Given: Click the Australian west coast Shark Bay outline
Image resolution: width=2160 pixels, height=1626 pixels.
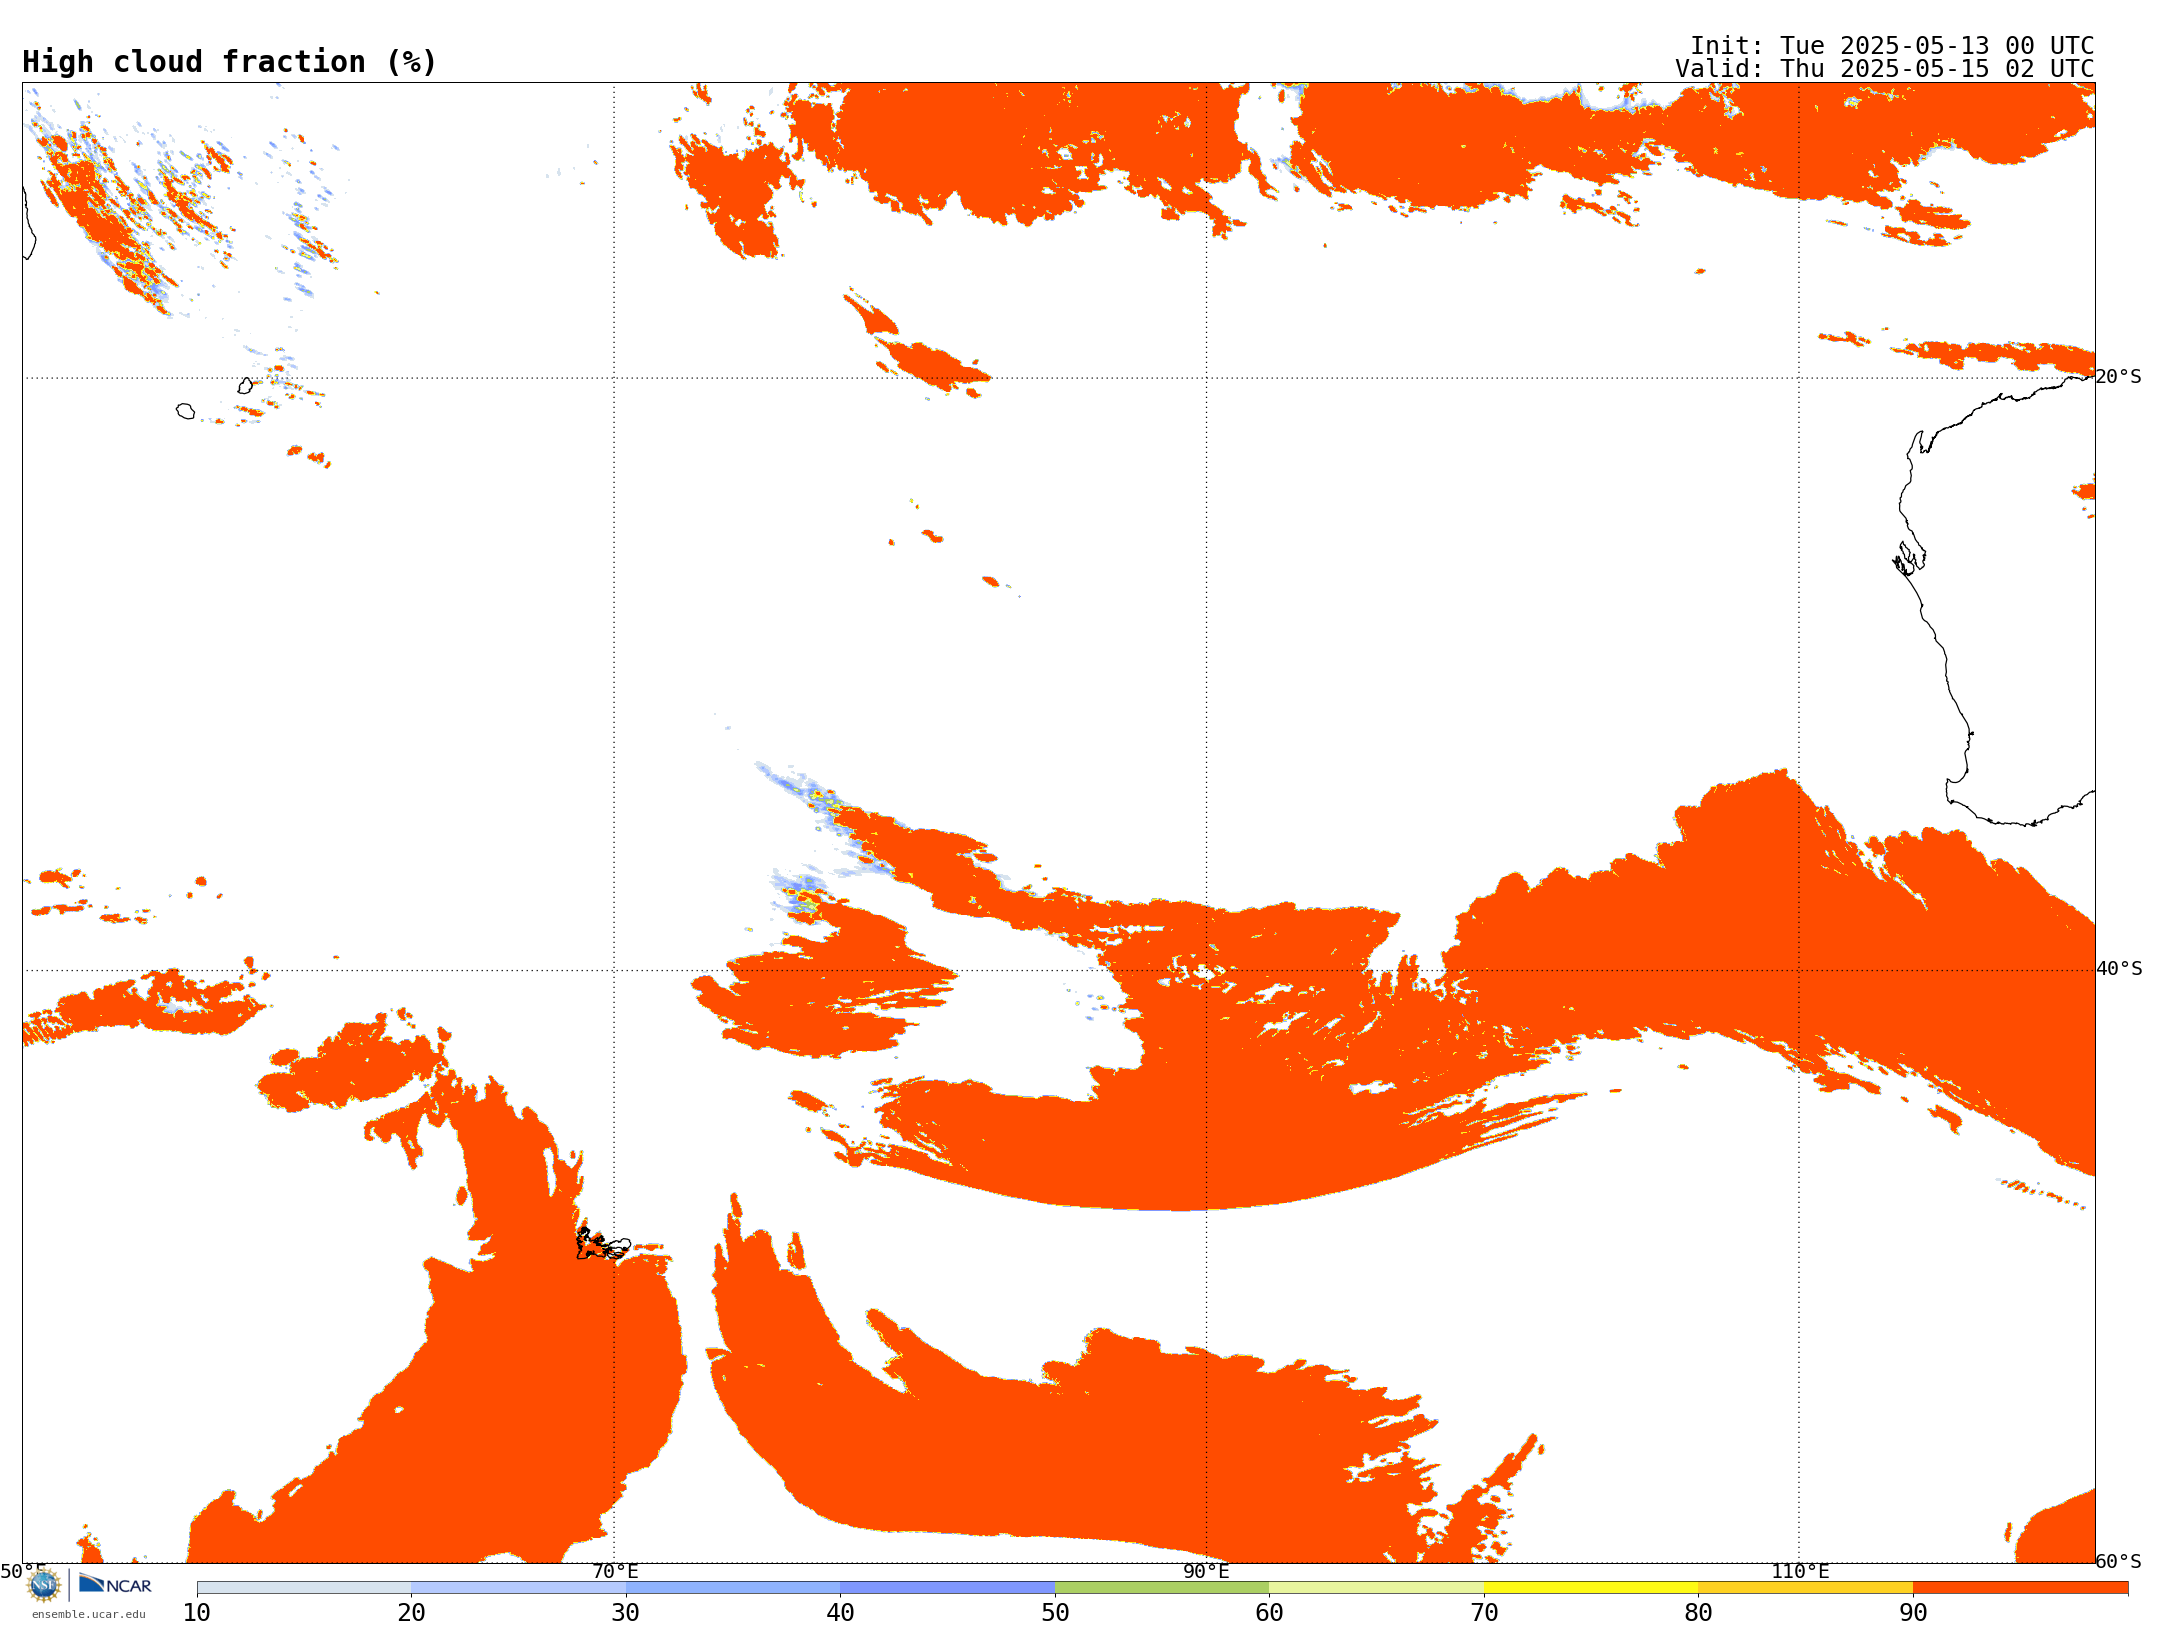Looking at the screenshot, I should click(x=1909, y=558).
